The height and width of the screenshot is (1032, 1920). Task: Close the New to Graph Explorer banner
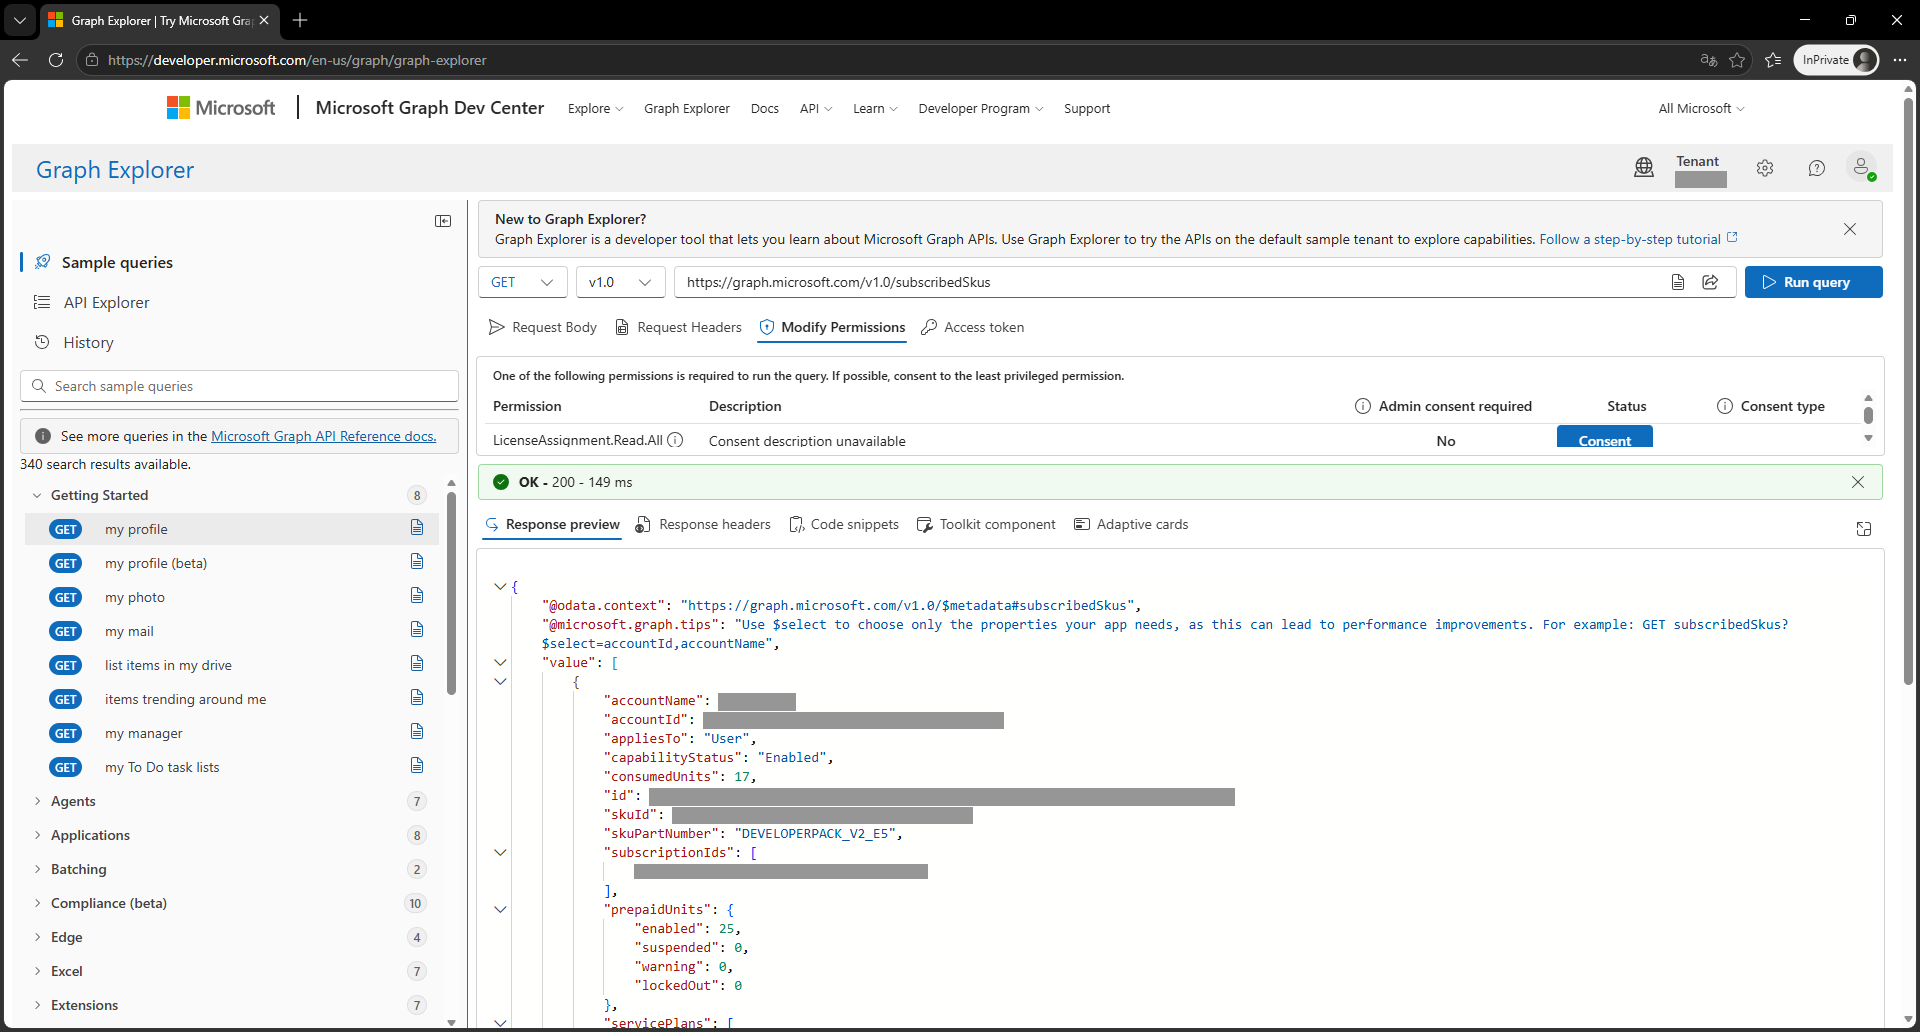click(1850, 229)
